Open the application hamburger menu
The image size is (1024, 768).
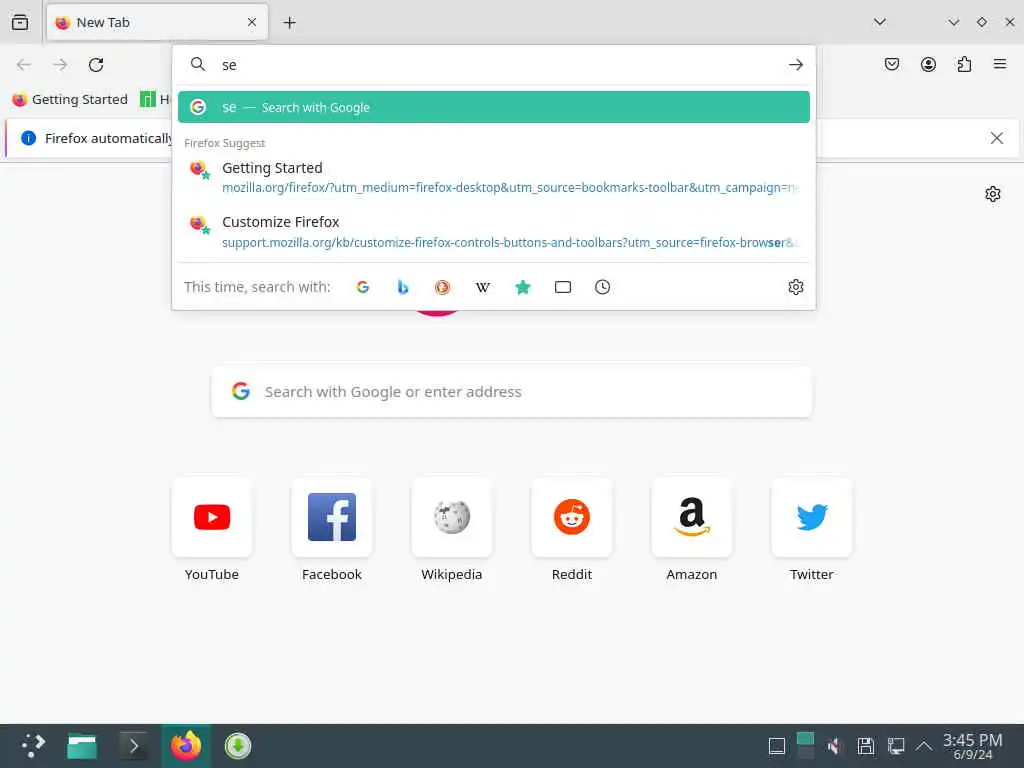[x=1000, y=64]
